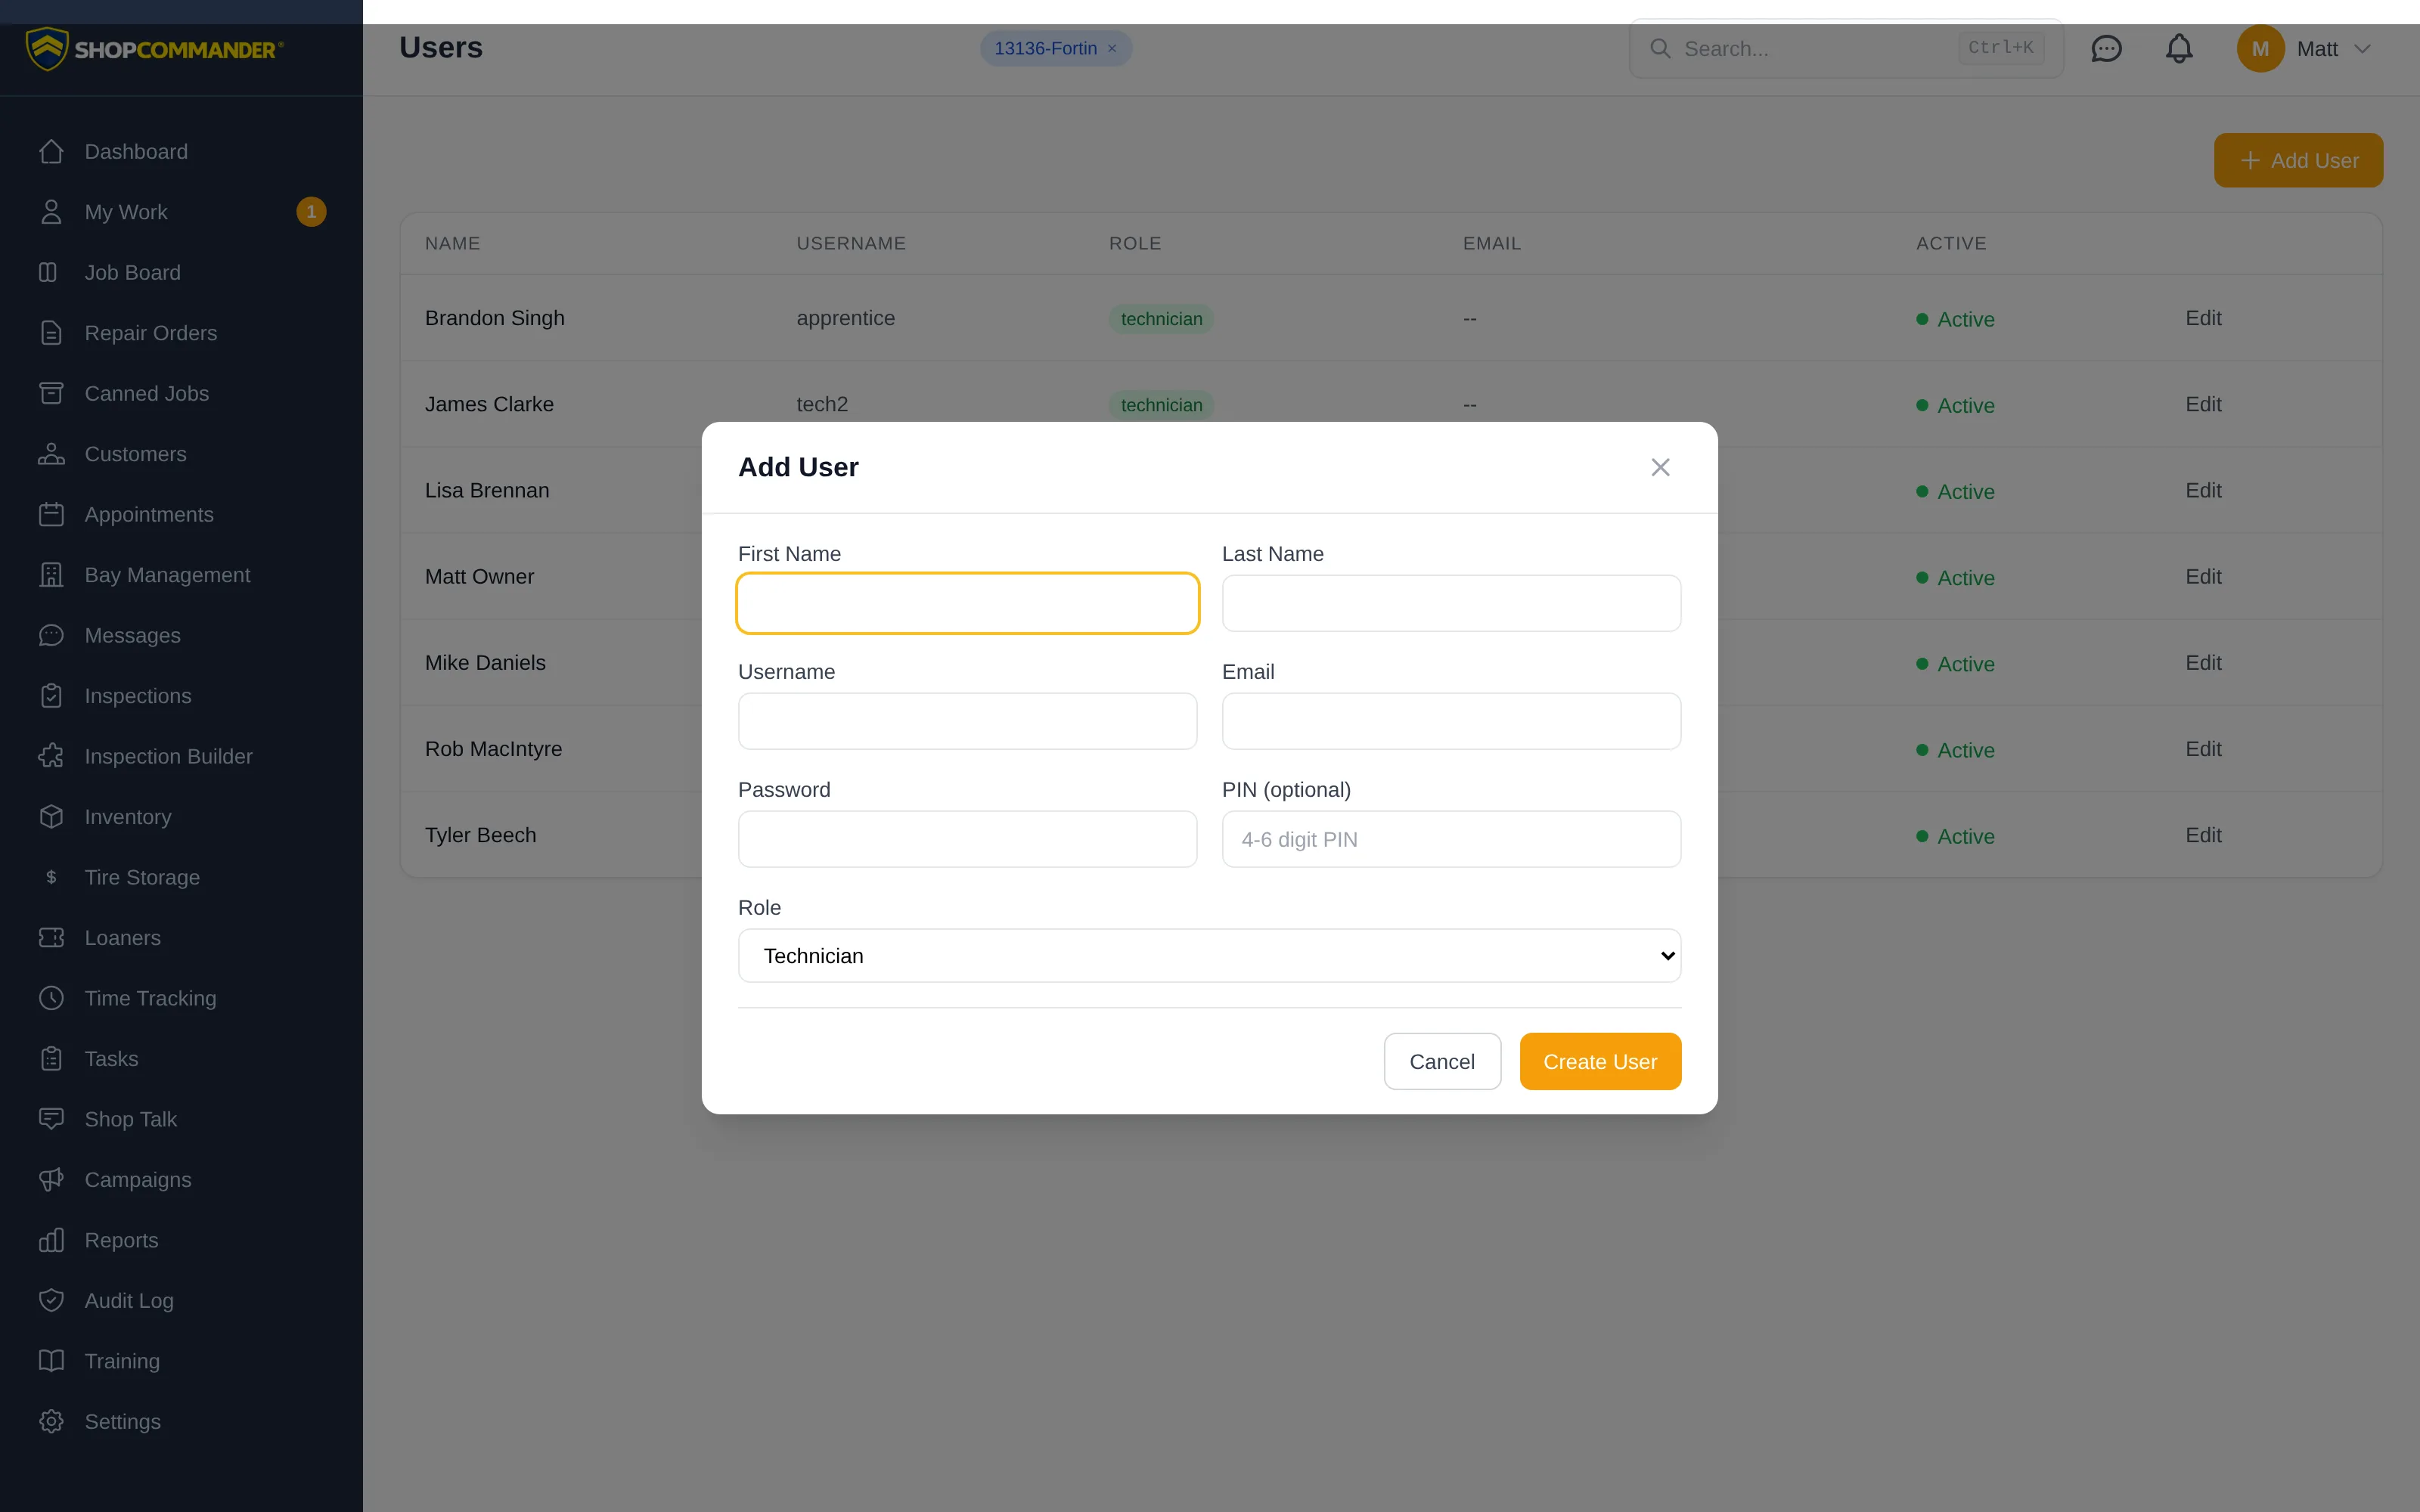Open the Canned Jobs archive icon
Screen dimensions: 2420x1512
pos(51,393)
